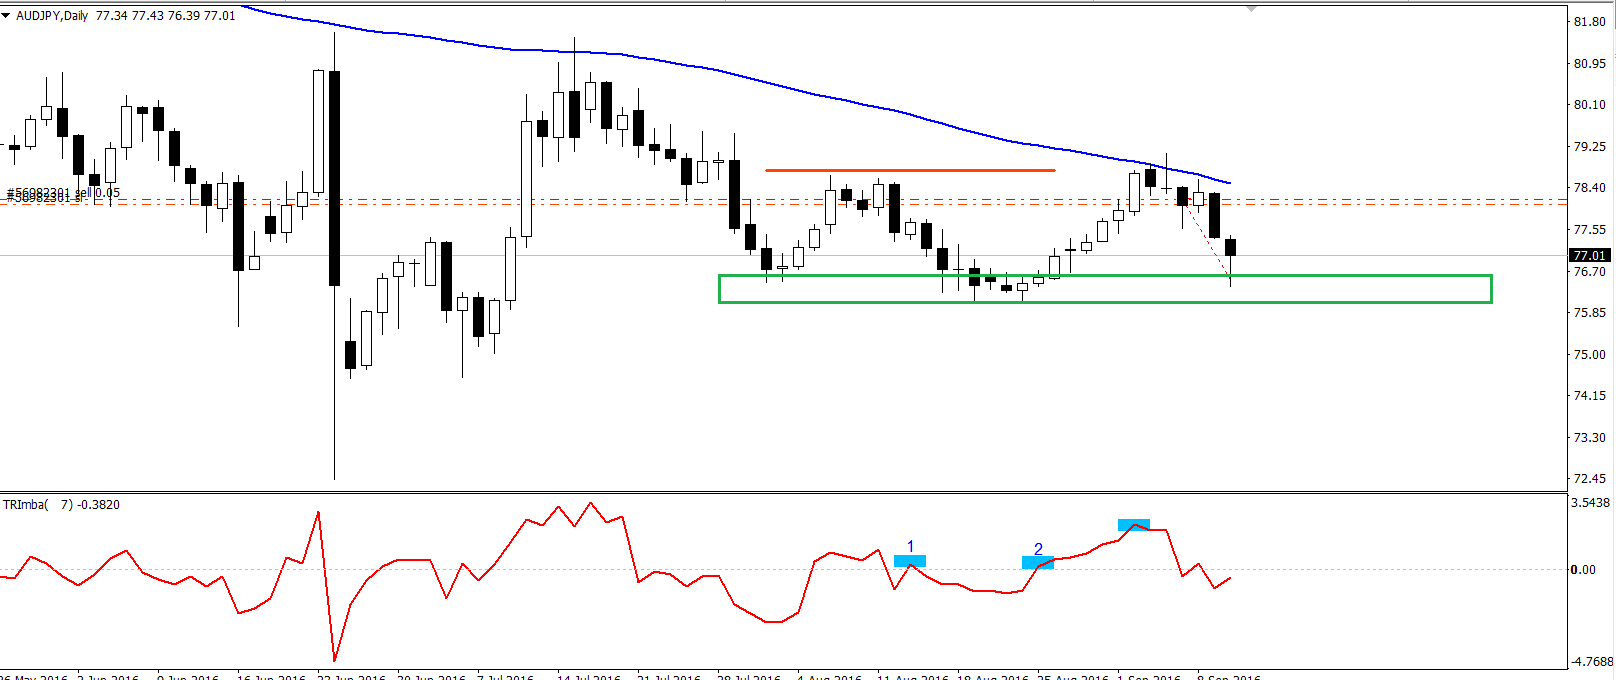The image size is (1616, 680).
Task: Click the 81.80 price scale label
Action: pos(1590,22)
